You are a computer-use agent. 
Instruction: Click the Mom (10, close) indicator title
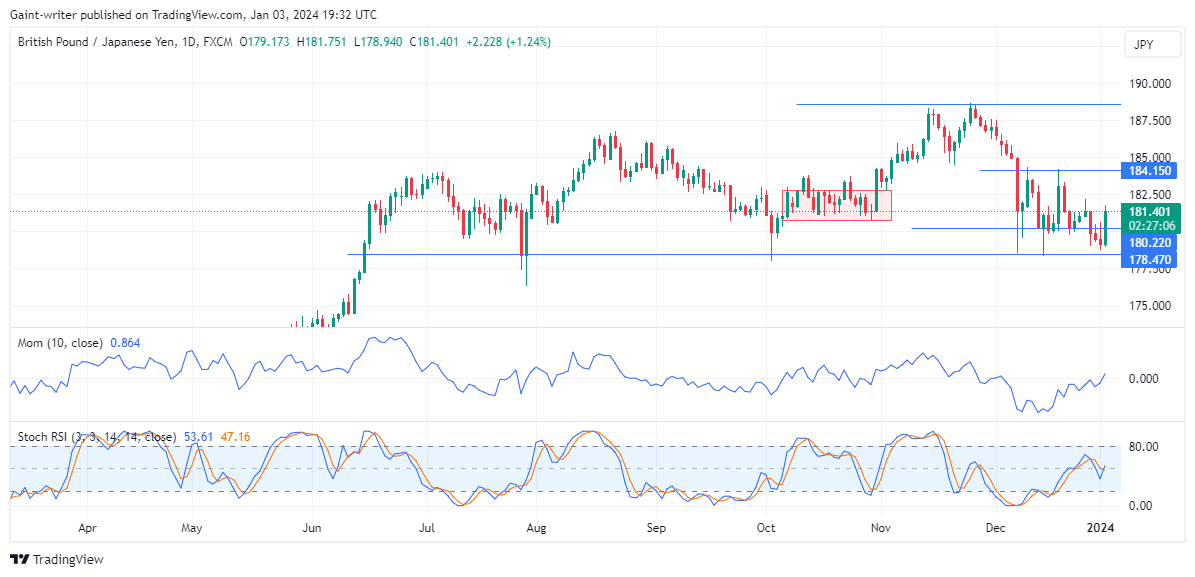coord(60,342)
